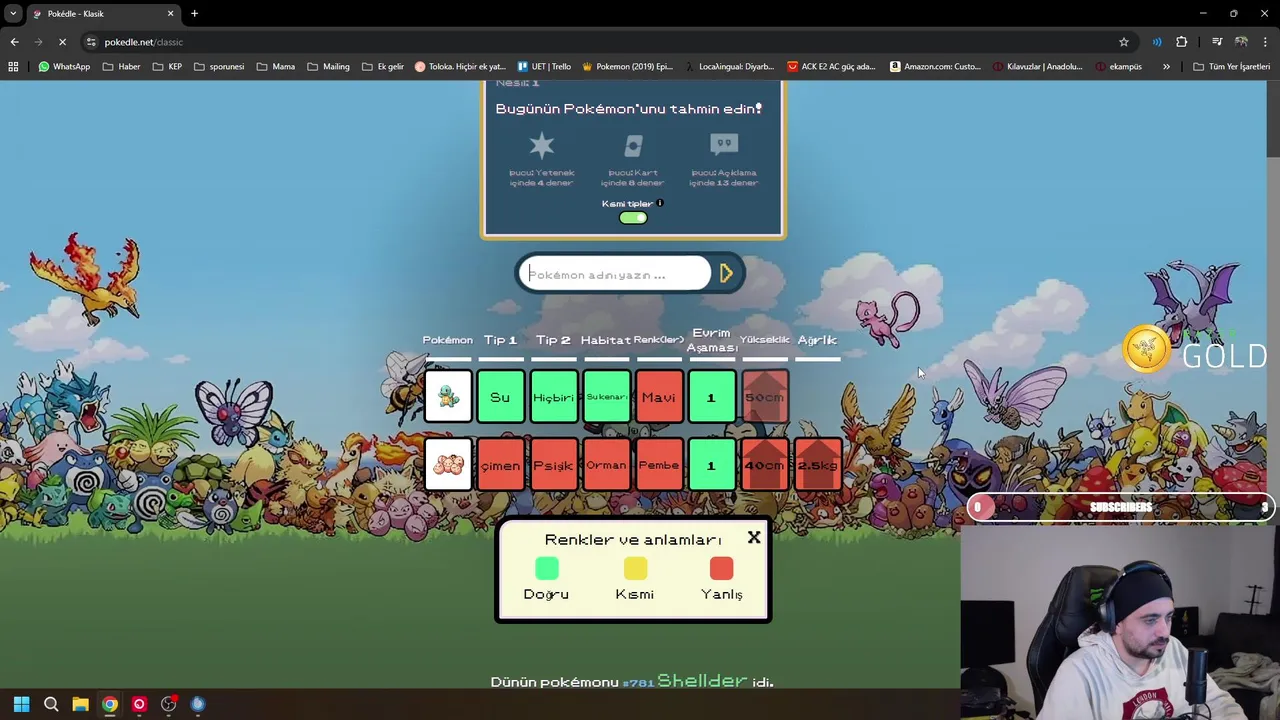Click the Squirtle guess thumbnail
Screen dimensions: 1280x720
click(x=448, y=397)
